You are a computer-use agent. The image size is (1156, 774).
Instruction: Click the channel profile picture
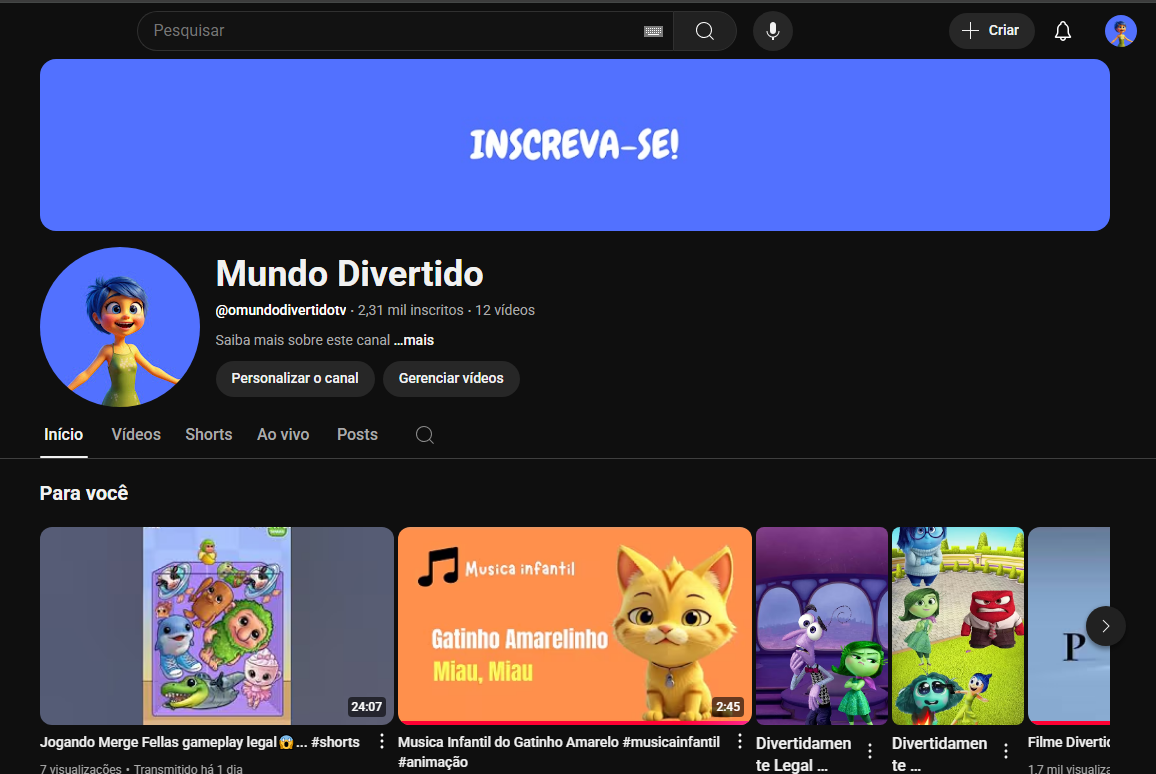click(120, 327)
